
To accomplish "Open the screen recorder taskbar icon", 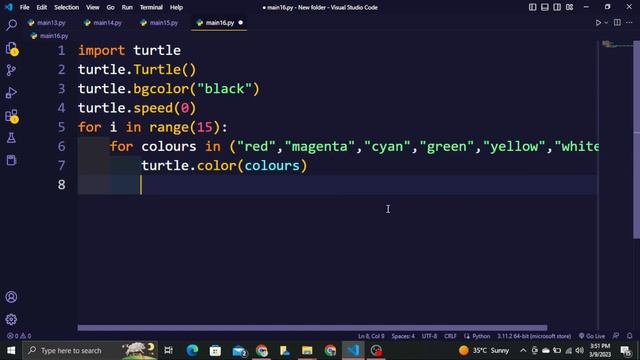I will click(x=376, y=350).
